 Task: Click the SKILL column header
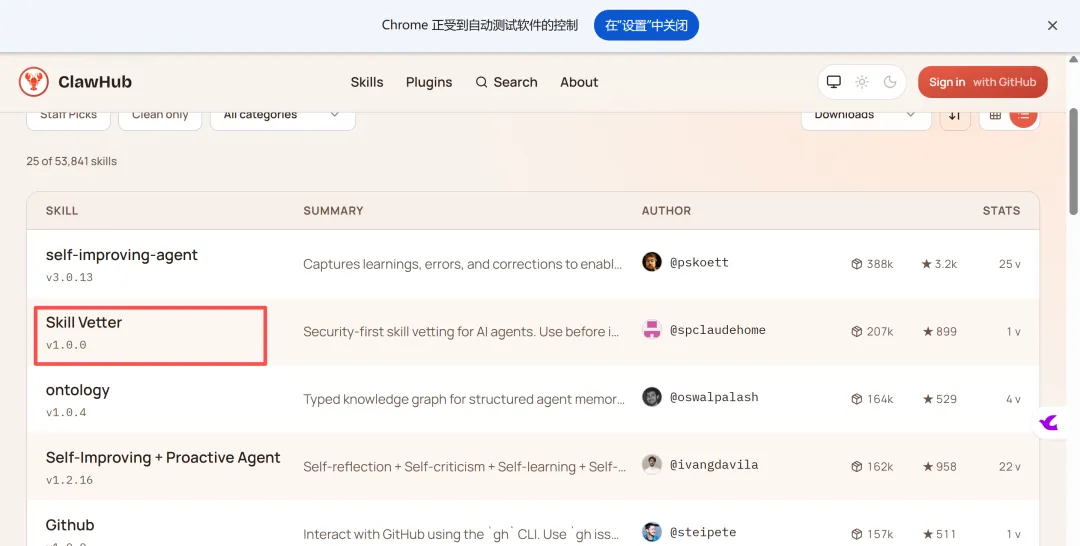tap(61, 211)
